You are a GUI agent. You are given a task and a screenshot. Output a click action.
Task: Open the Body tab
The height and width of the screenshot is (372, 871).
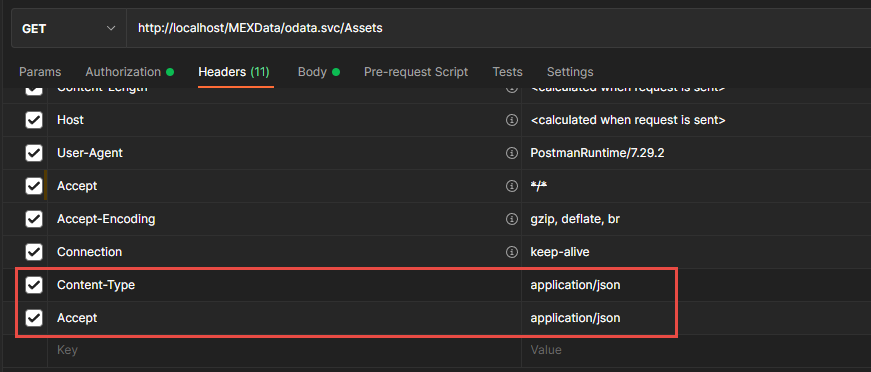pos(319,72)
